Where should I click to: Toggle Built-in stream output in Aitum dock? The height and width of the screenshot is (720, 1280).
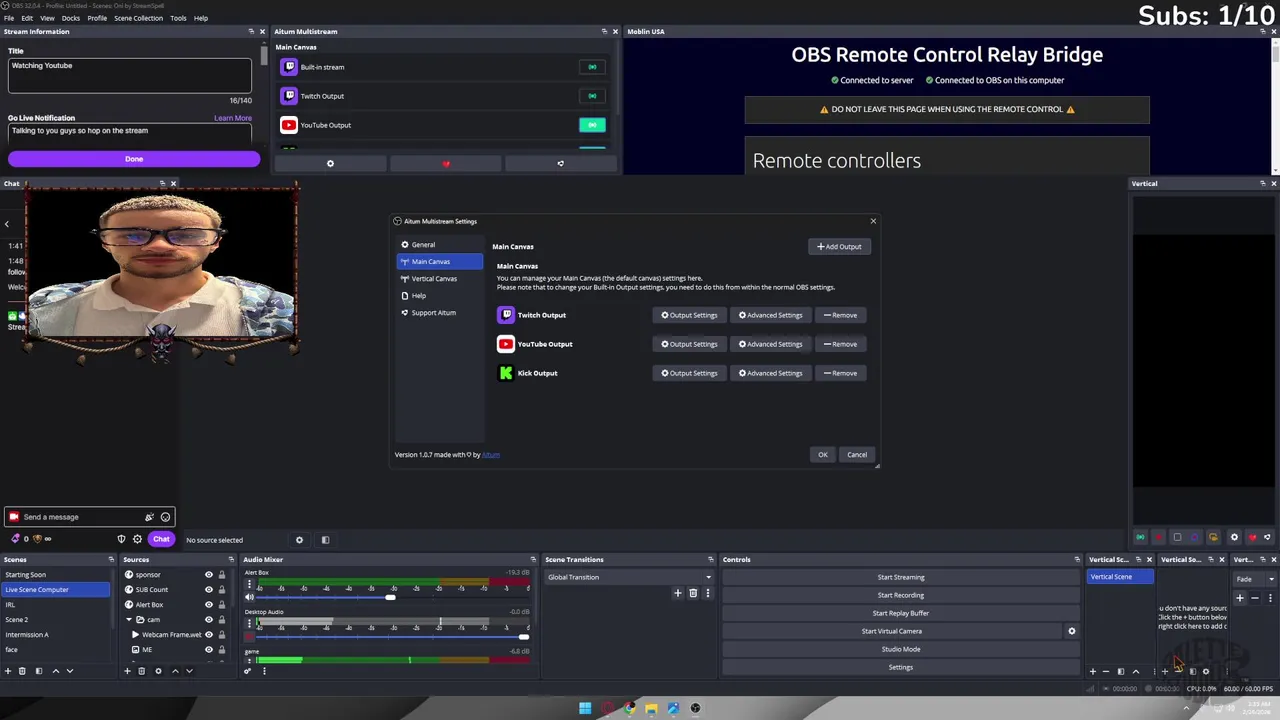click(x=592, y=67)
